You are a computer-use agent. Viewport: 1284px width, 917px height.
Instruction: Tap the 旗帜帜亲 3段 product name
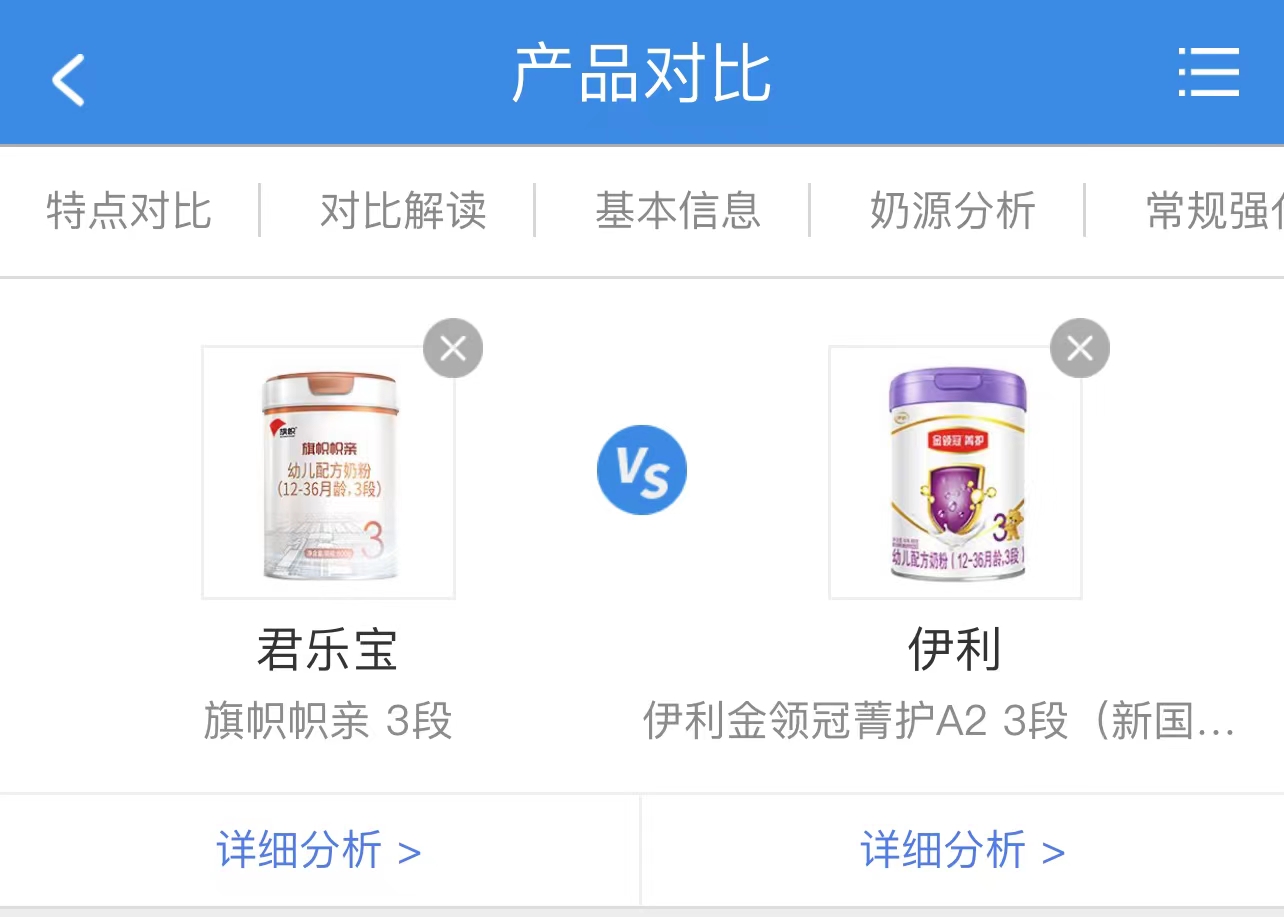(328, 721)
